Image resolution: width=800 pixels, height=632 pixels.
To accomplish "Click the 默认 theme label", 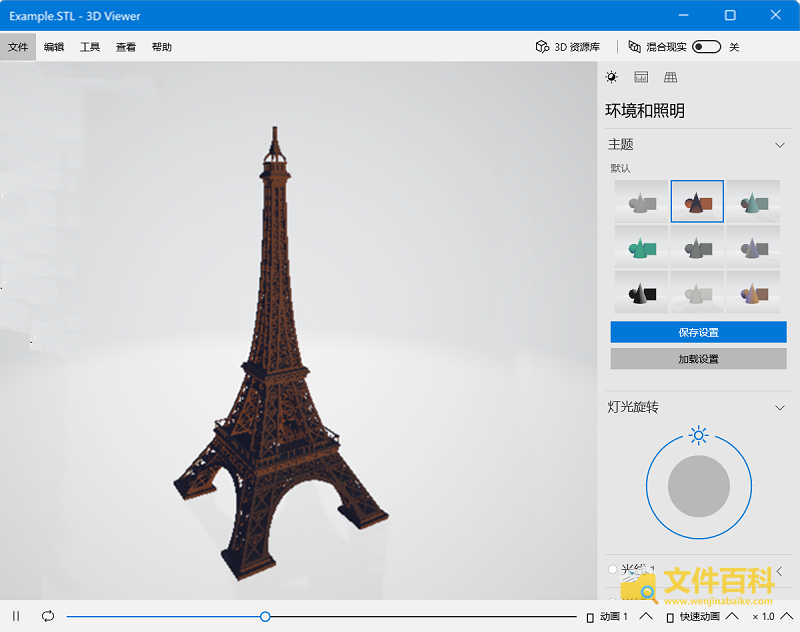I will 620,168.
